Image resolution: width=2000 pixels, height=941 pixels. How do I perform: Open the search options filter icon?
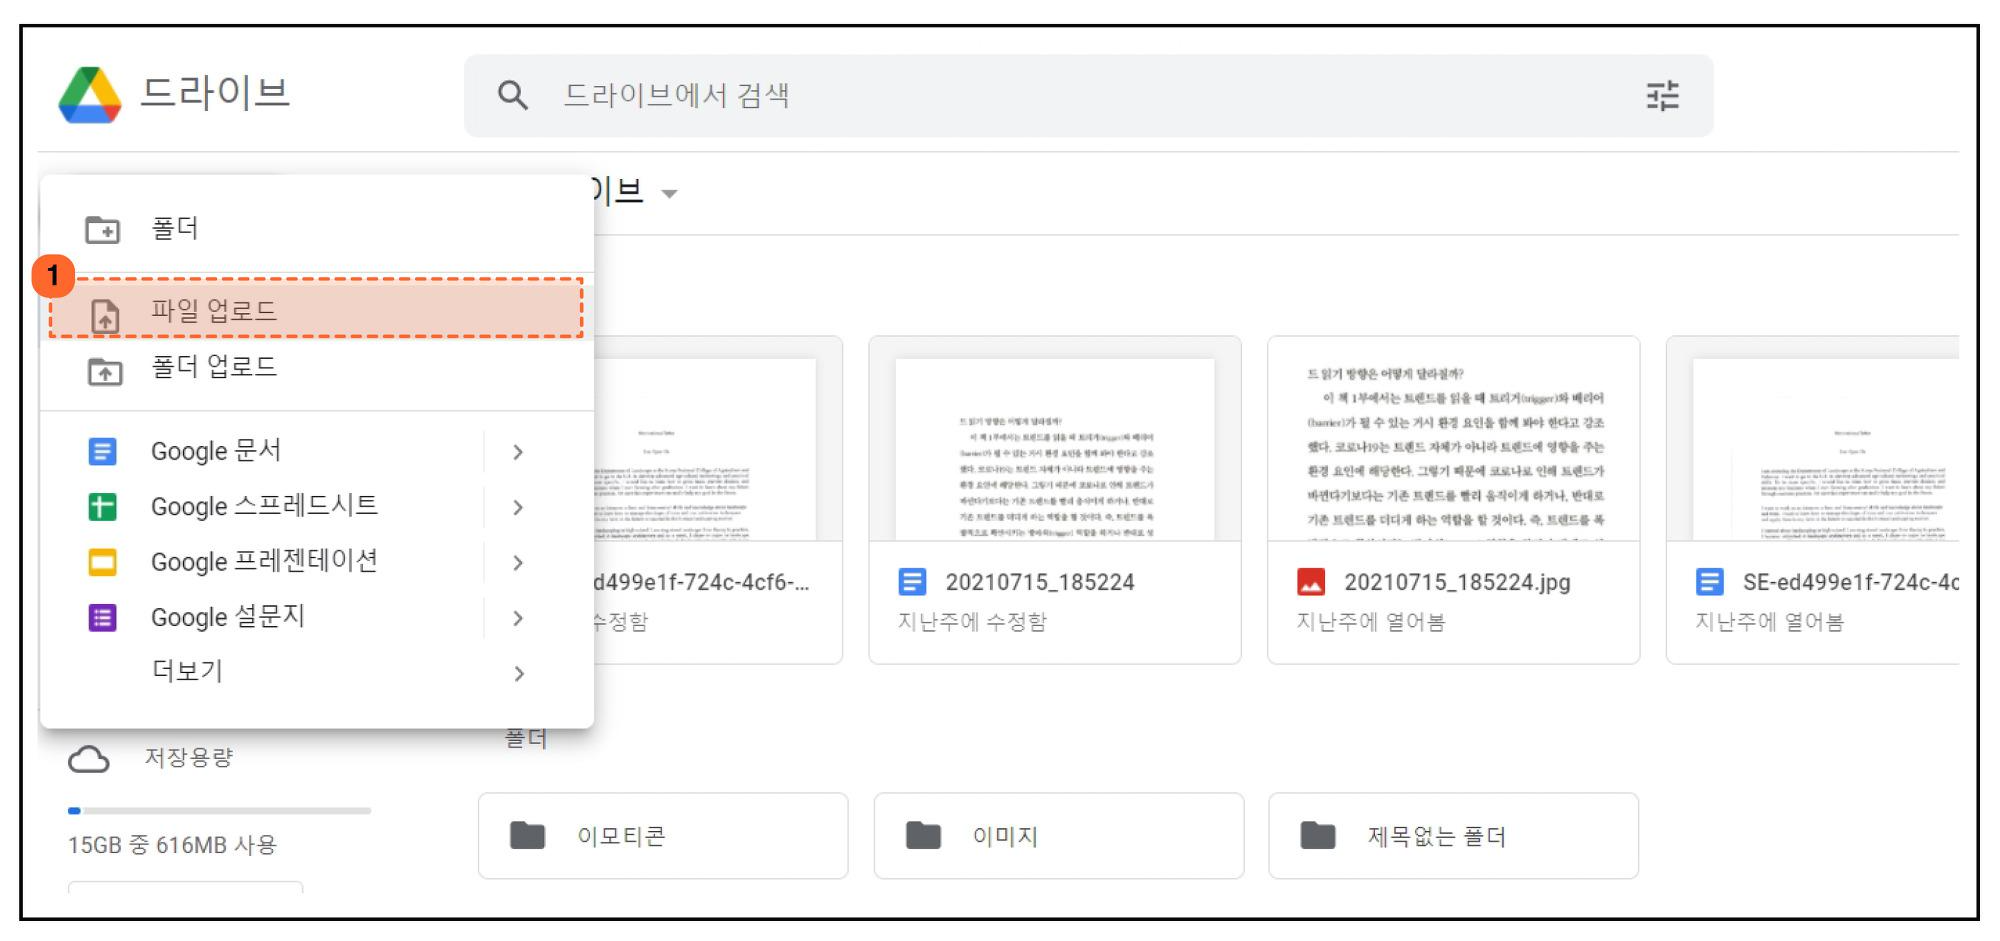pos(1662,95)
